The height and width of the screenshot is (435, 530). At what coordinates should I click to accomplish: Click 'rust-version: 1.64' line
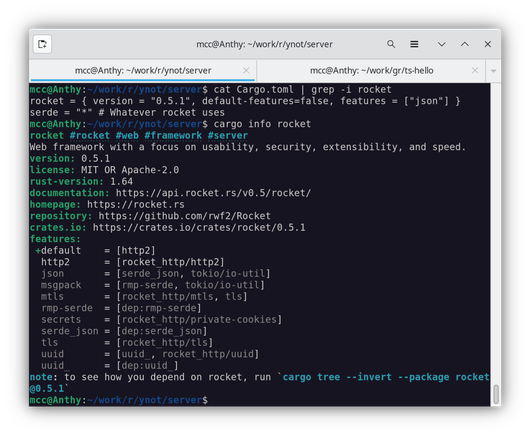81,182
